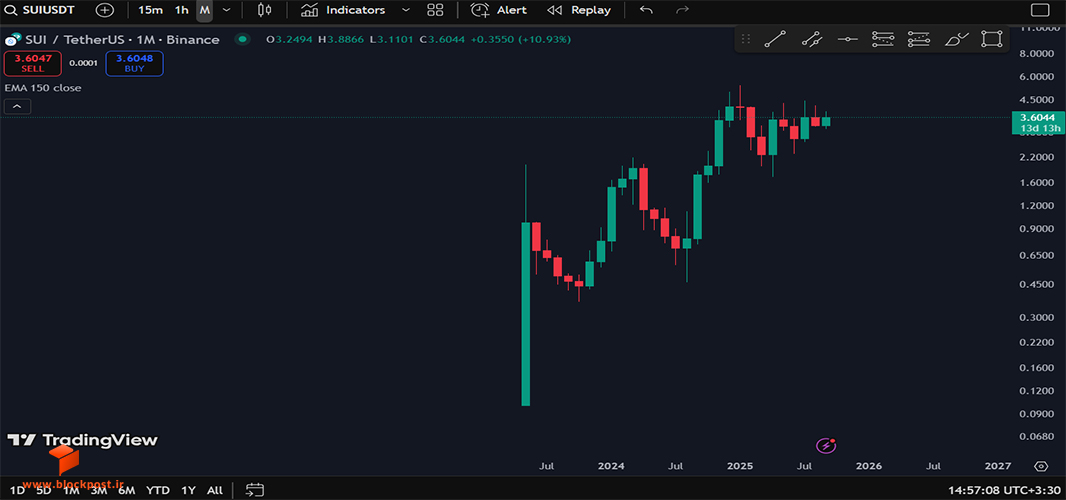Open the date range calendar icon
The image size is (1066, 500).
pyautogui.click(x=255, y=489)
